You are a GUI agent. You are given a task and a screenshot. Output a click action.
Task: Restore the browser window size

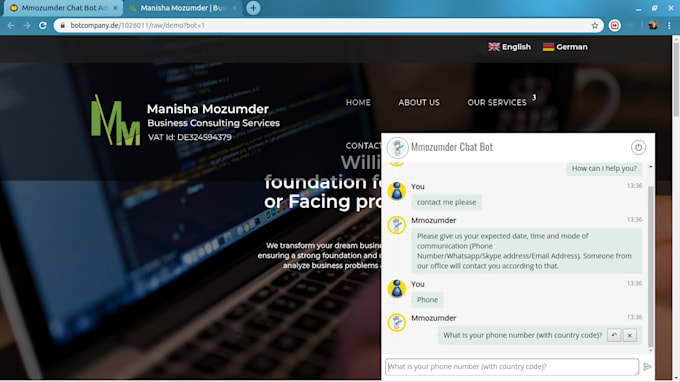654,8
